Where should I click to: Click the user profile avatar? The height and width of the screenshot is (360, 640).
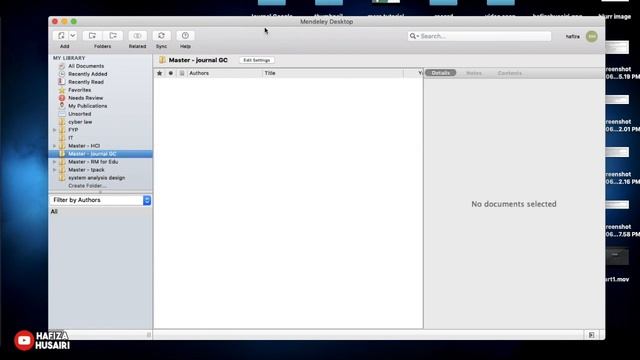pos(592,36)
